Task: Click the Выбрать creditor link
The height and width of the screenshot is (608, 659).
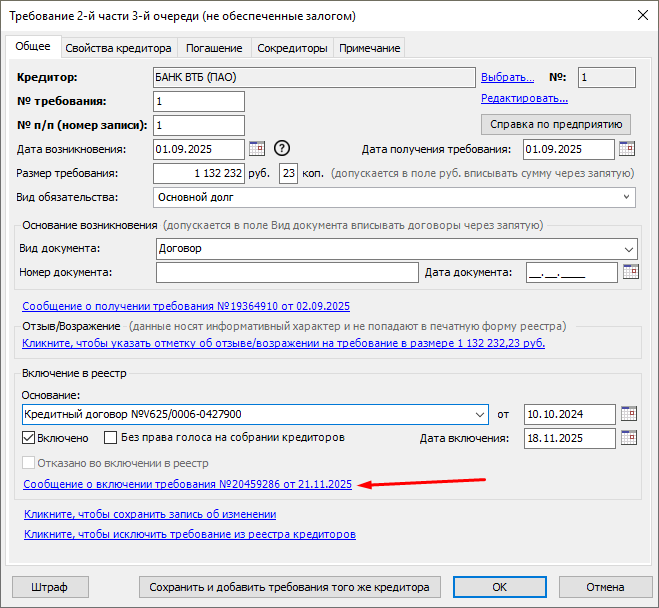Action: pos(508,77)
